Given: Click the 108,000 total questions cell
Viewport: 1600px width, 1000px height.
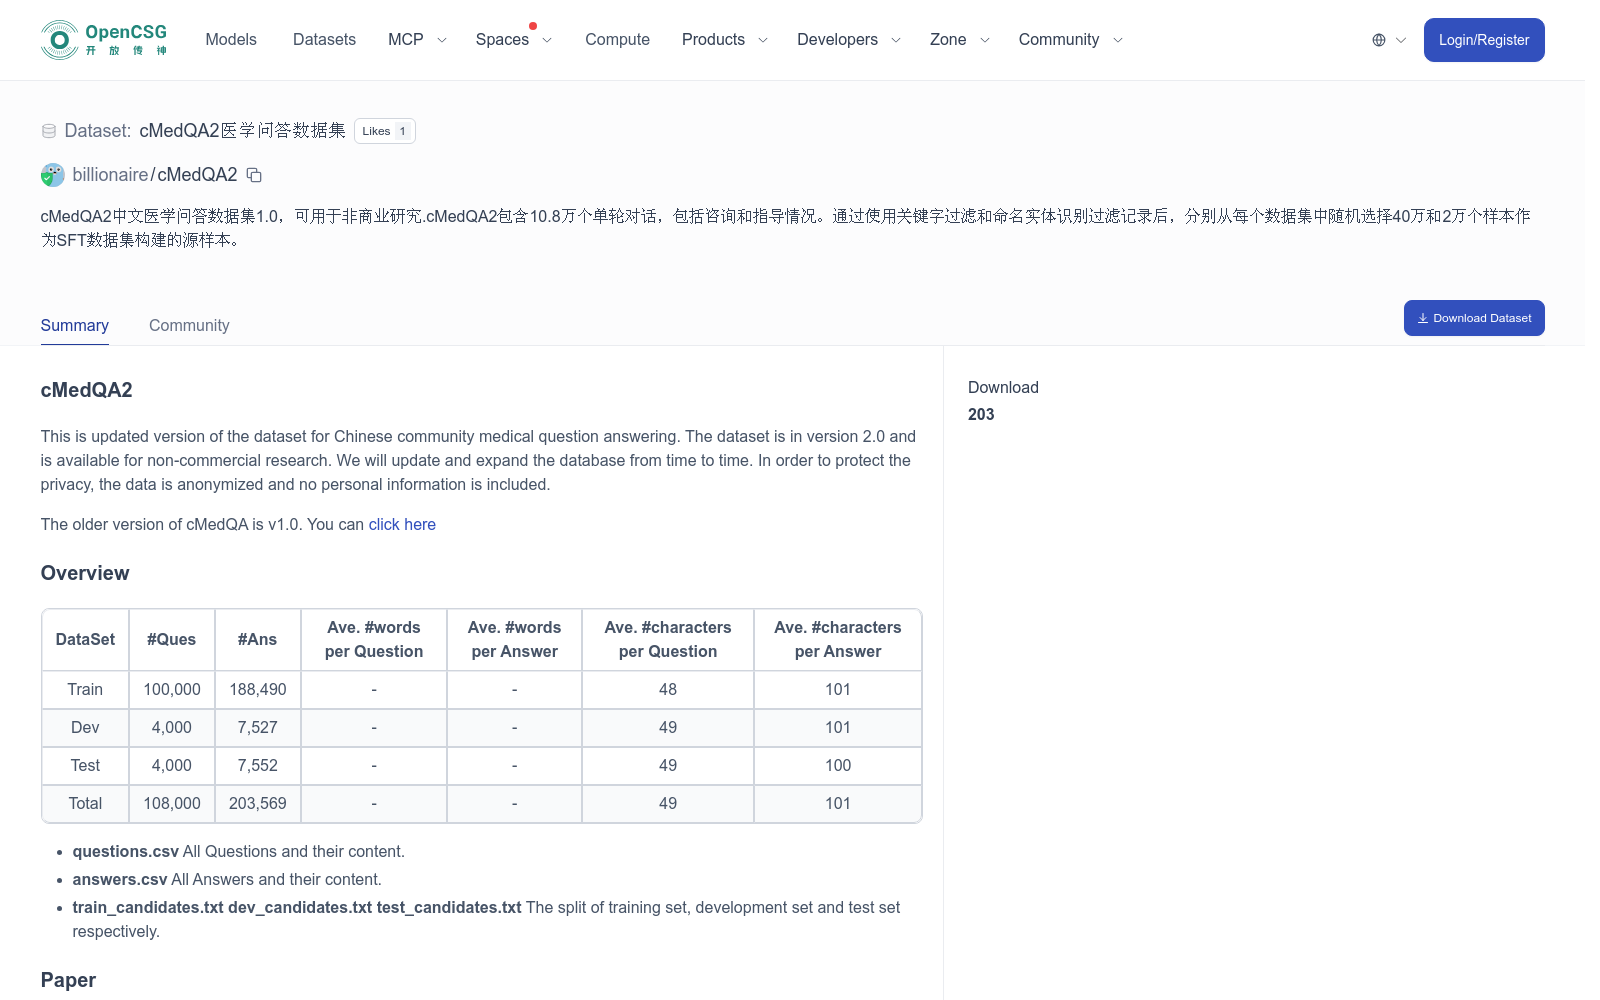Looking at the screenshot, I should tap(172, 804).
